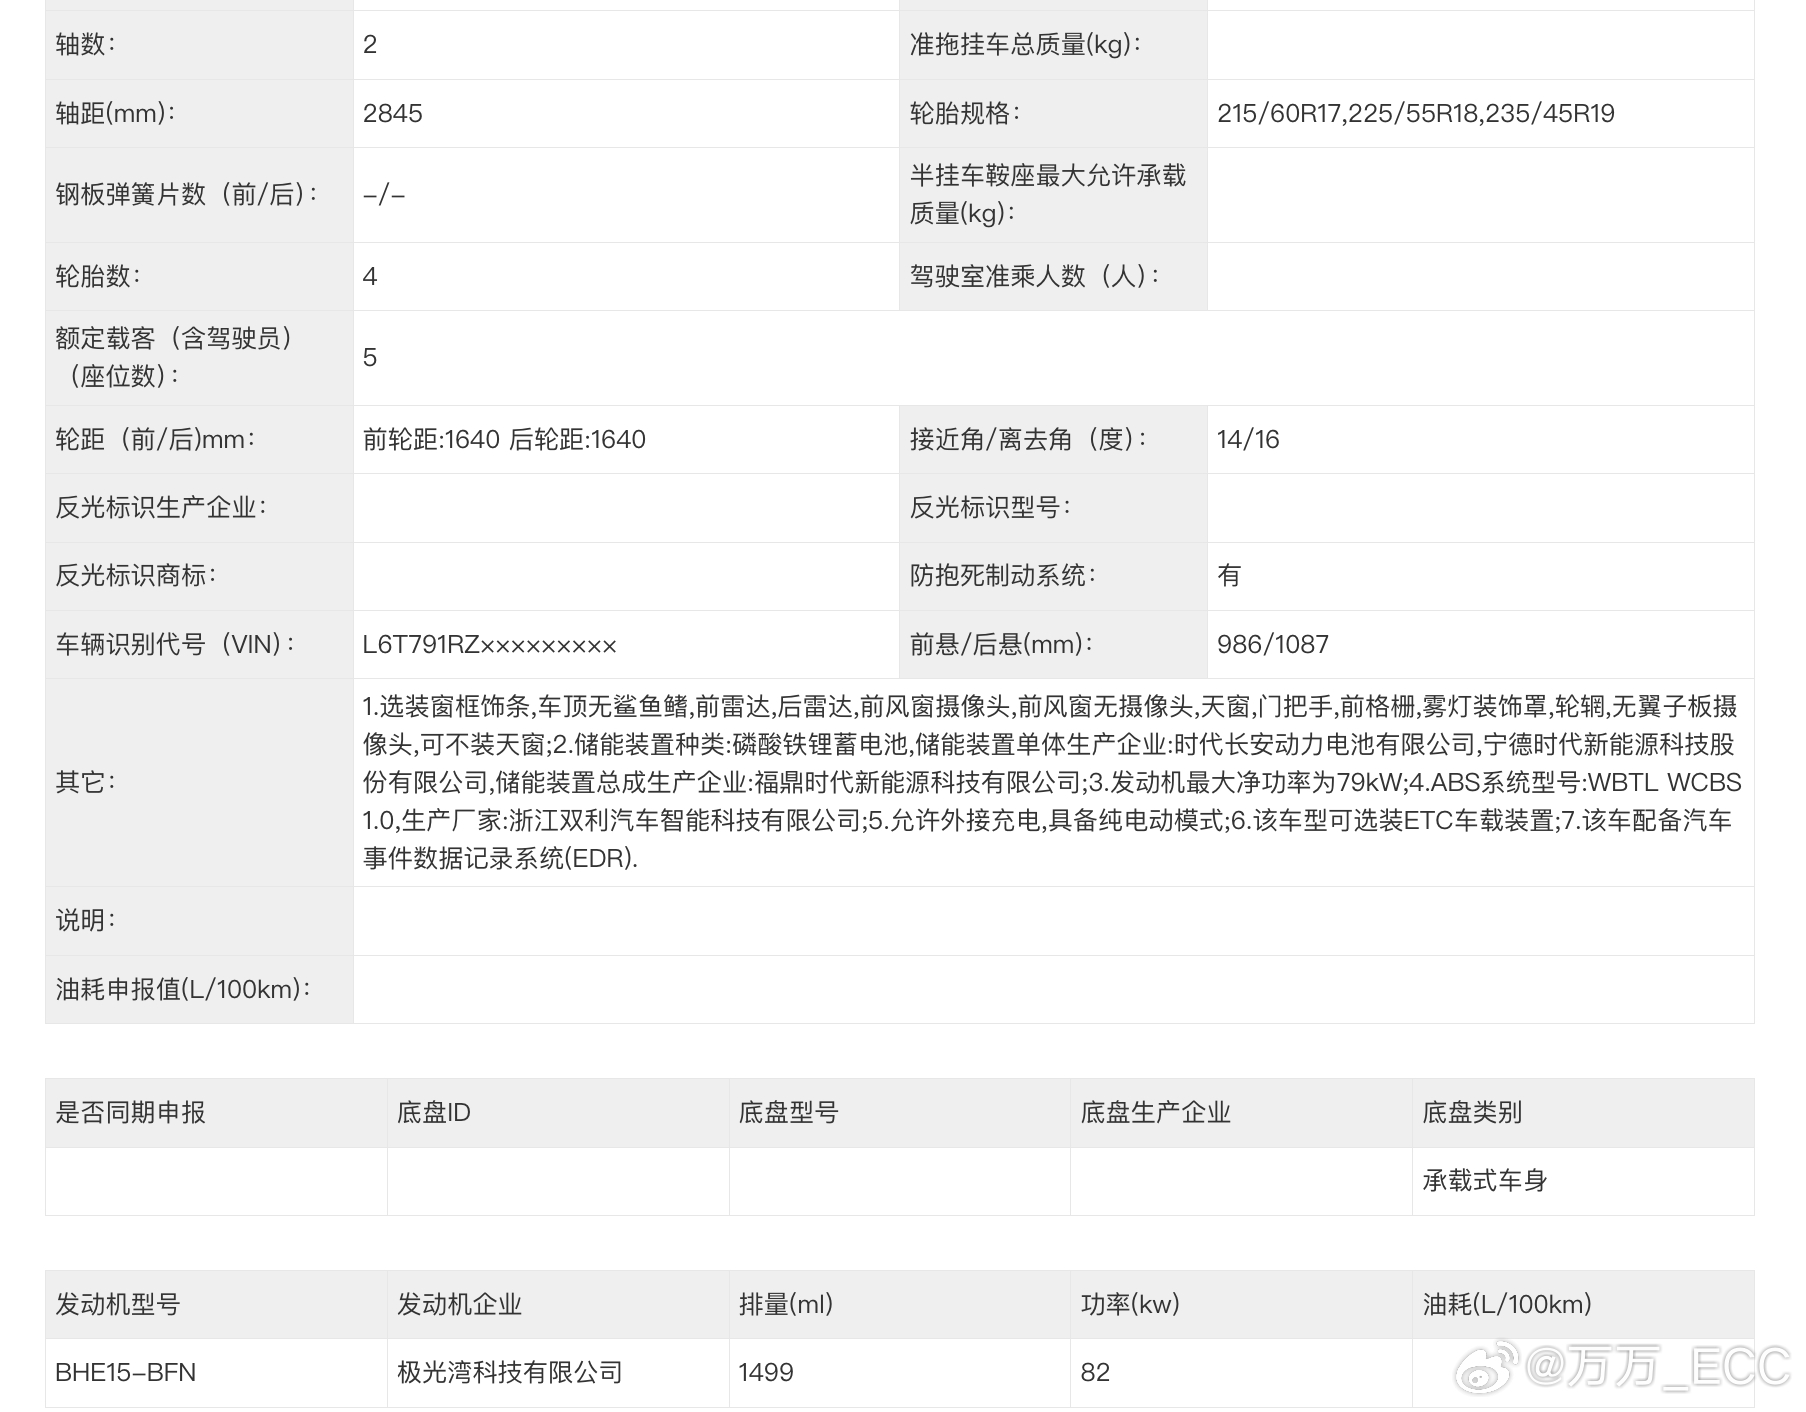Click the 半挂车鞍座最大允许承载质量(kg) label
This screenshot has width=1806, height=1412.
coord(1047,194)
